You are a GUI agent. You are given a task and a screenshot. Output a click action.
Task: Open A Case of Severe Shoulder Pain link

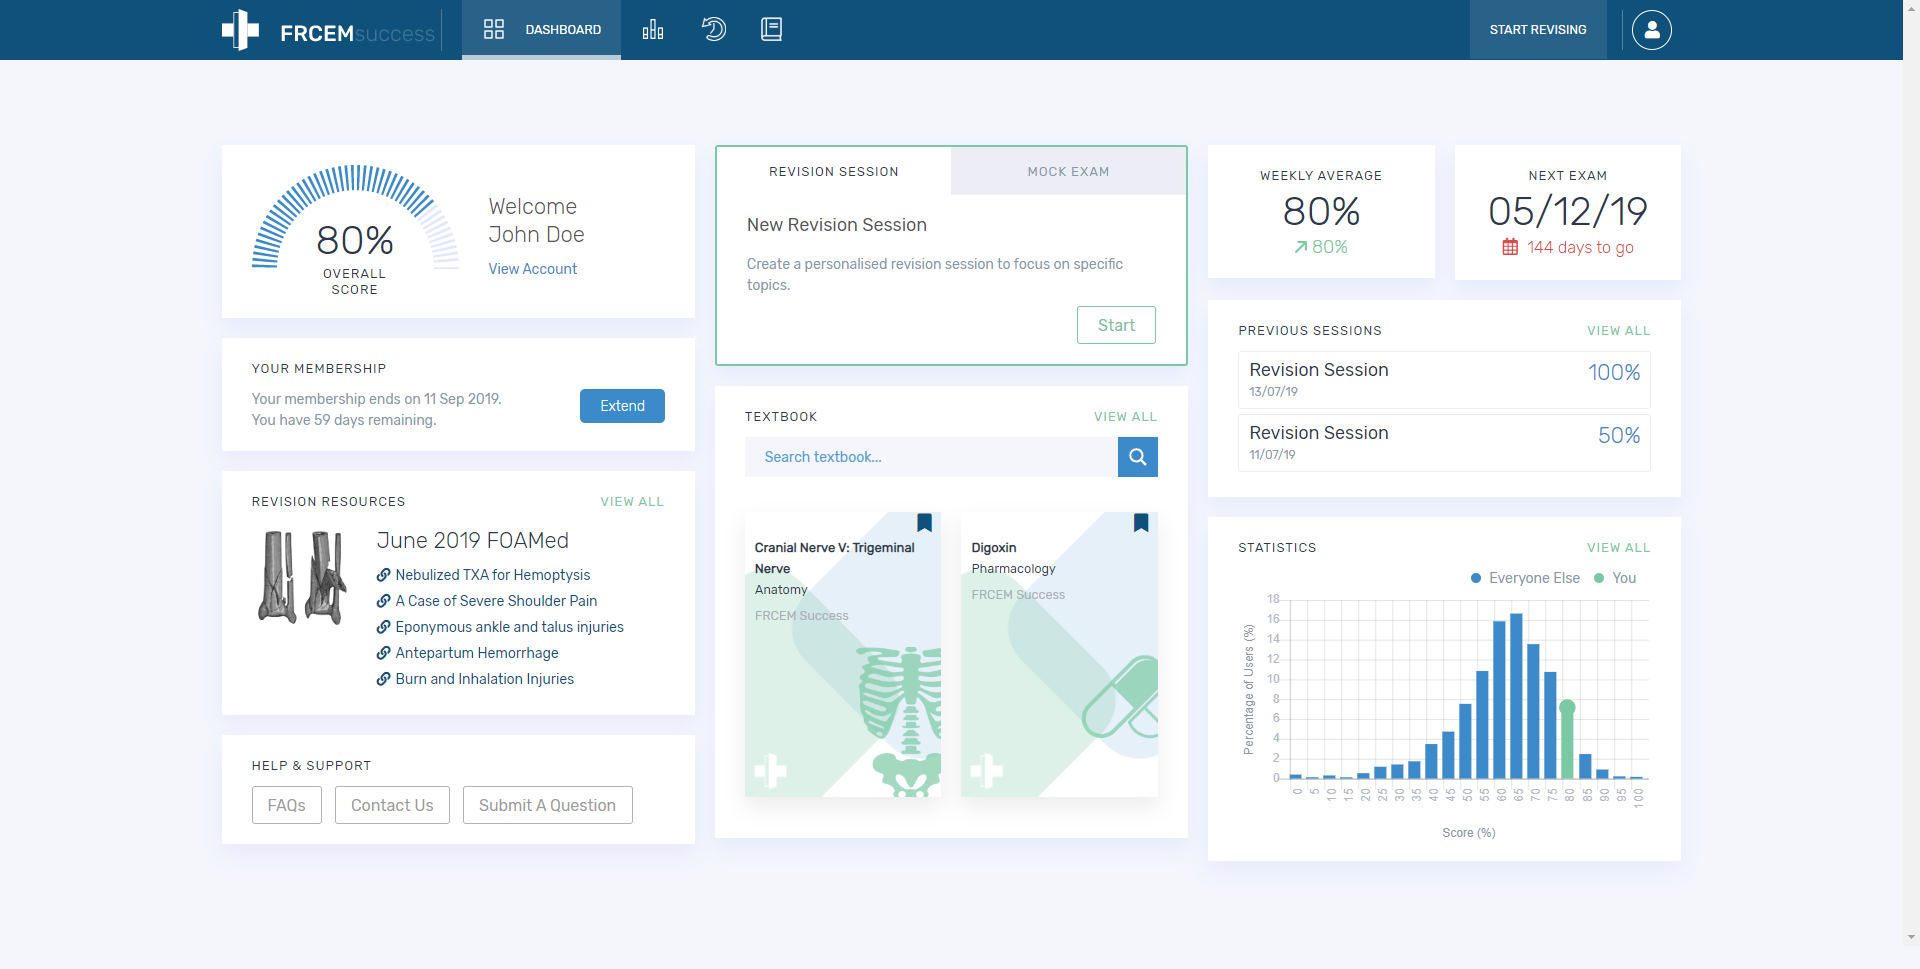(496, 601)
